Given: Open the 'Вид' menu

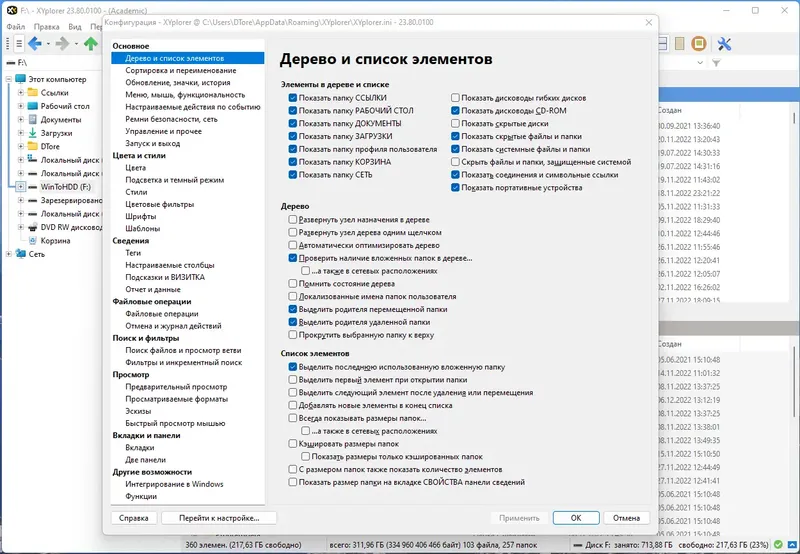Looking at the screenshot, I should click(75, 27).
